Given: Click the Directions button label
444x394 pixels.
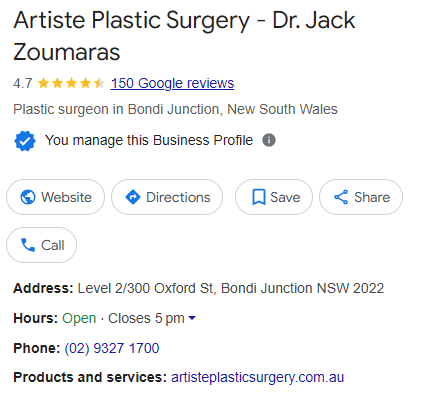Looking at the screenshot, I should (x=178, y=197).
